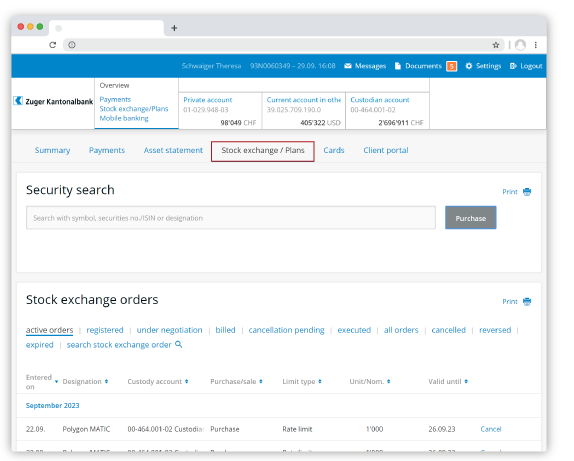Open the Client portal tab
Viewport: 574px width, 461px height.
(x=386, y=150)
